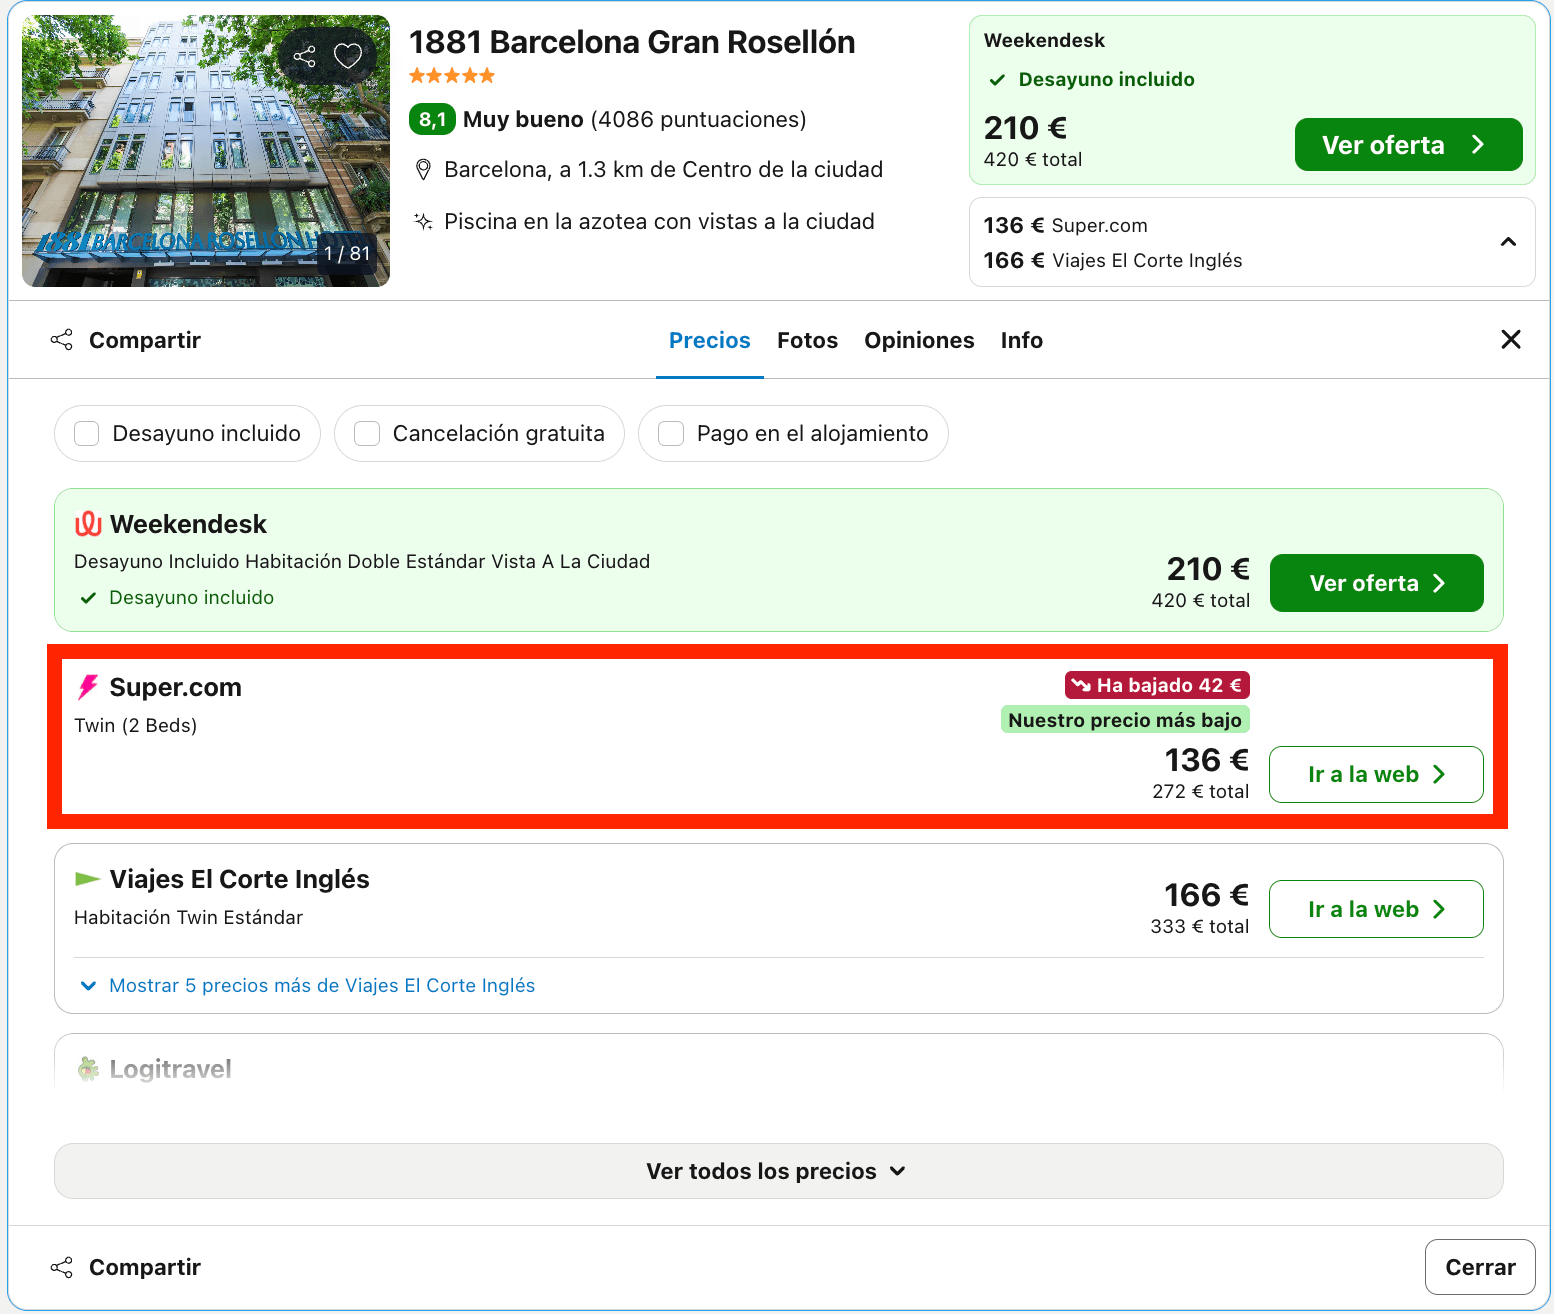This screenshot has height=1314, width=1554.
Task: Click the bottom Compartir share icon
Action: pos(62,1268)
